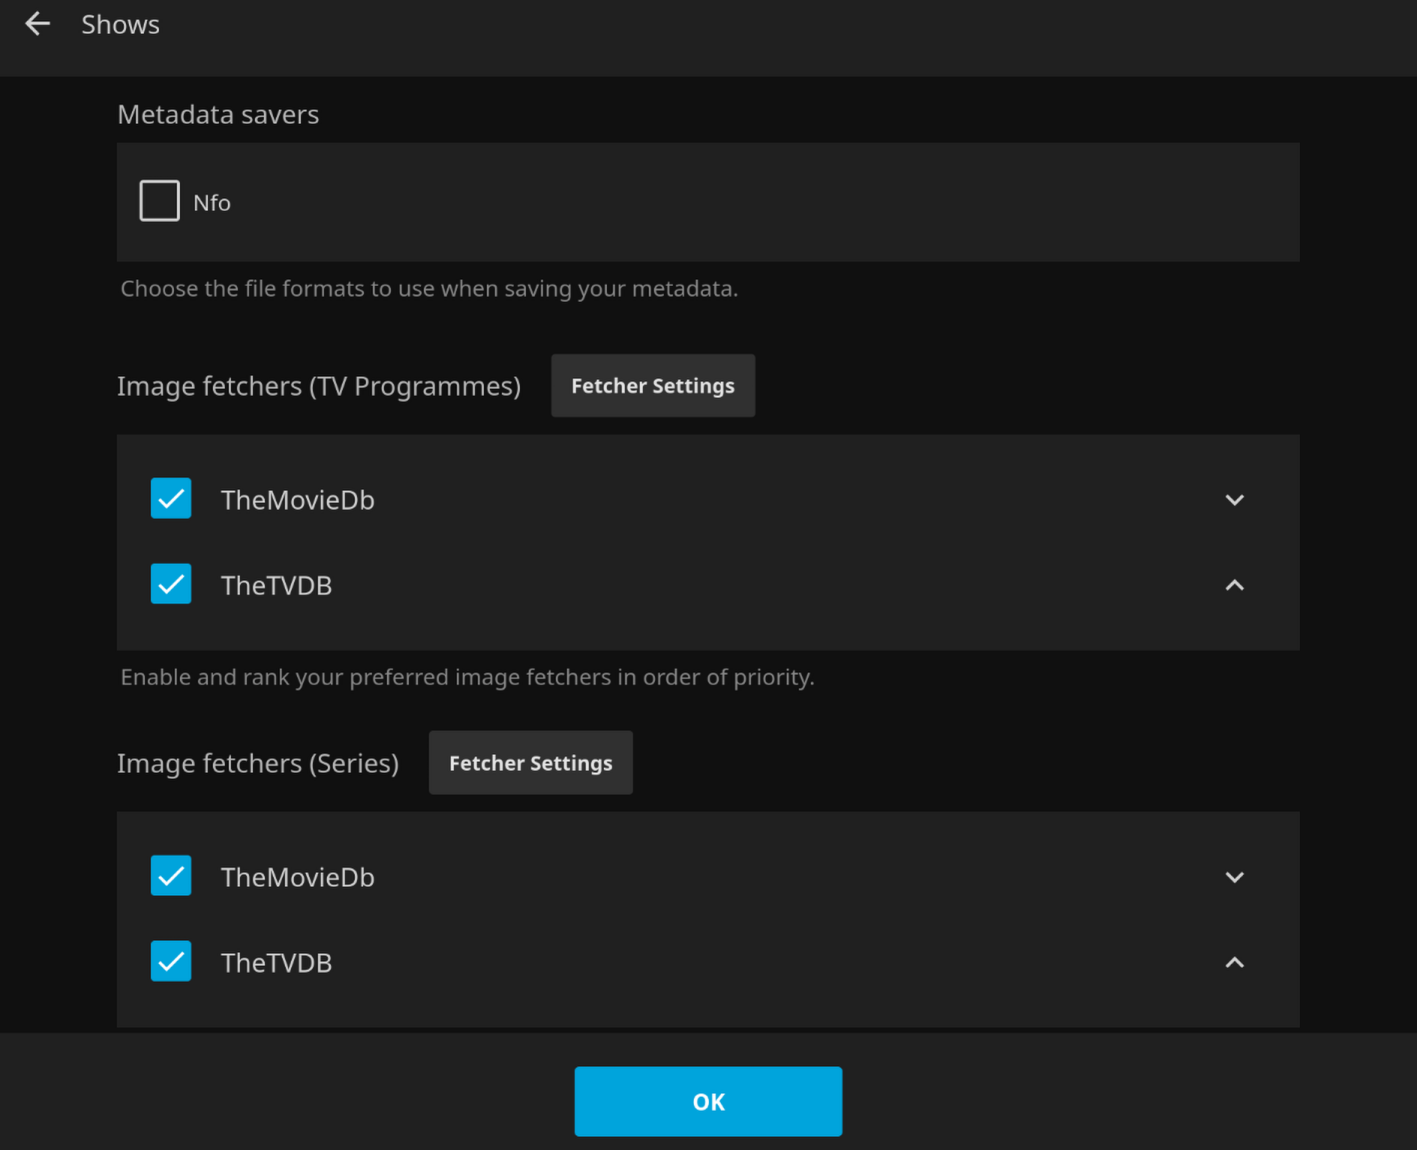Click the Nfo label text
Screen dimensions: 1417x1150
[212, 203]
